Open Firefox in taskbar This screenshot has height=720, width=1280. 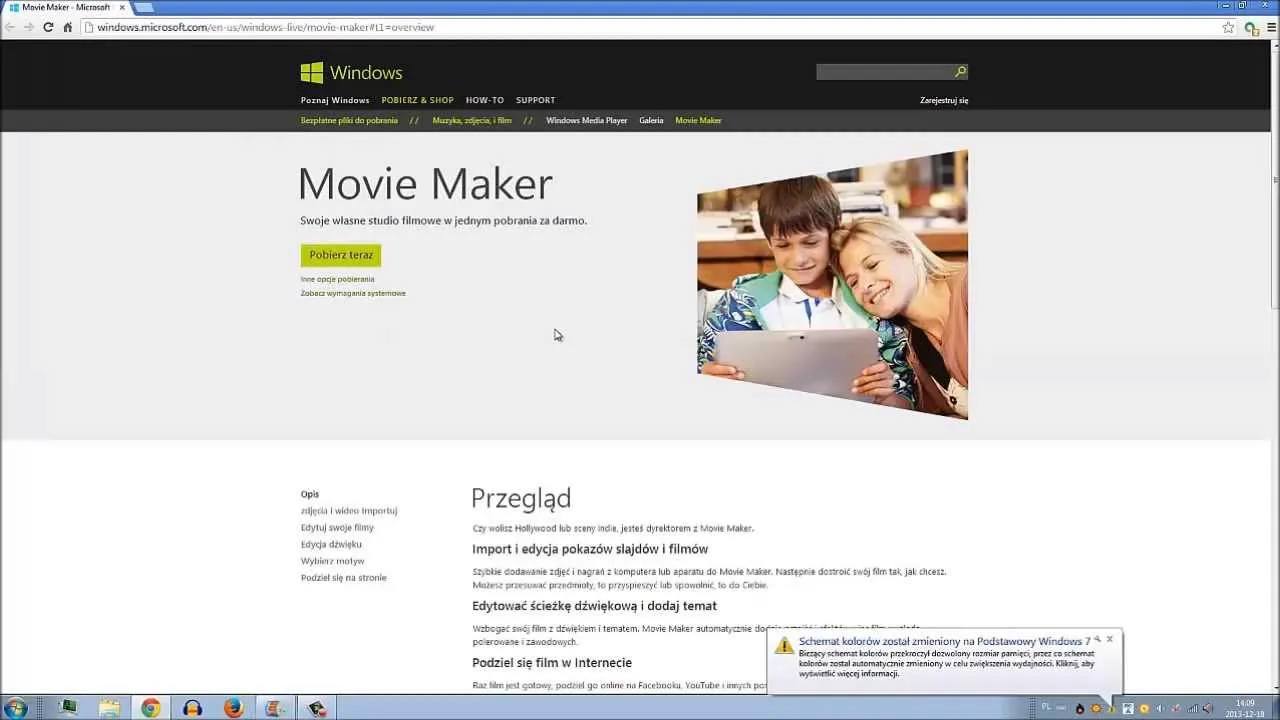click(233, 708)
